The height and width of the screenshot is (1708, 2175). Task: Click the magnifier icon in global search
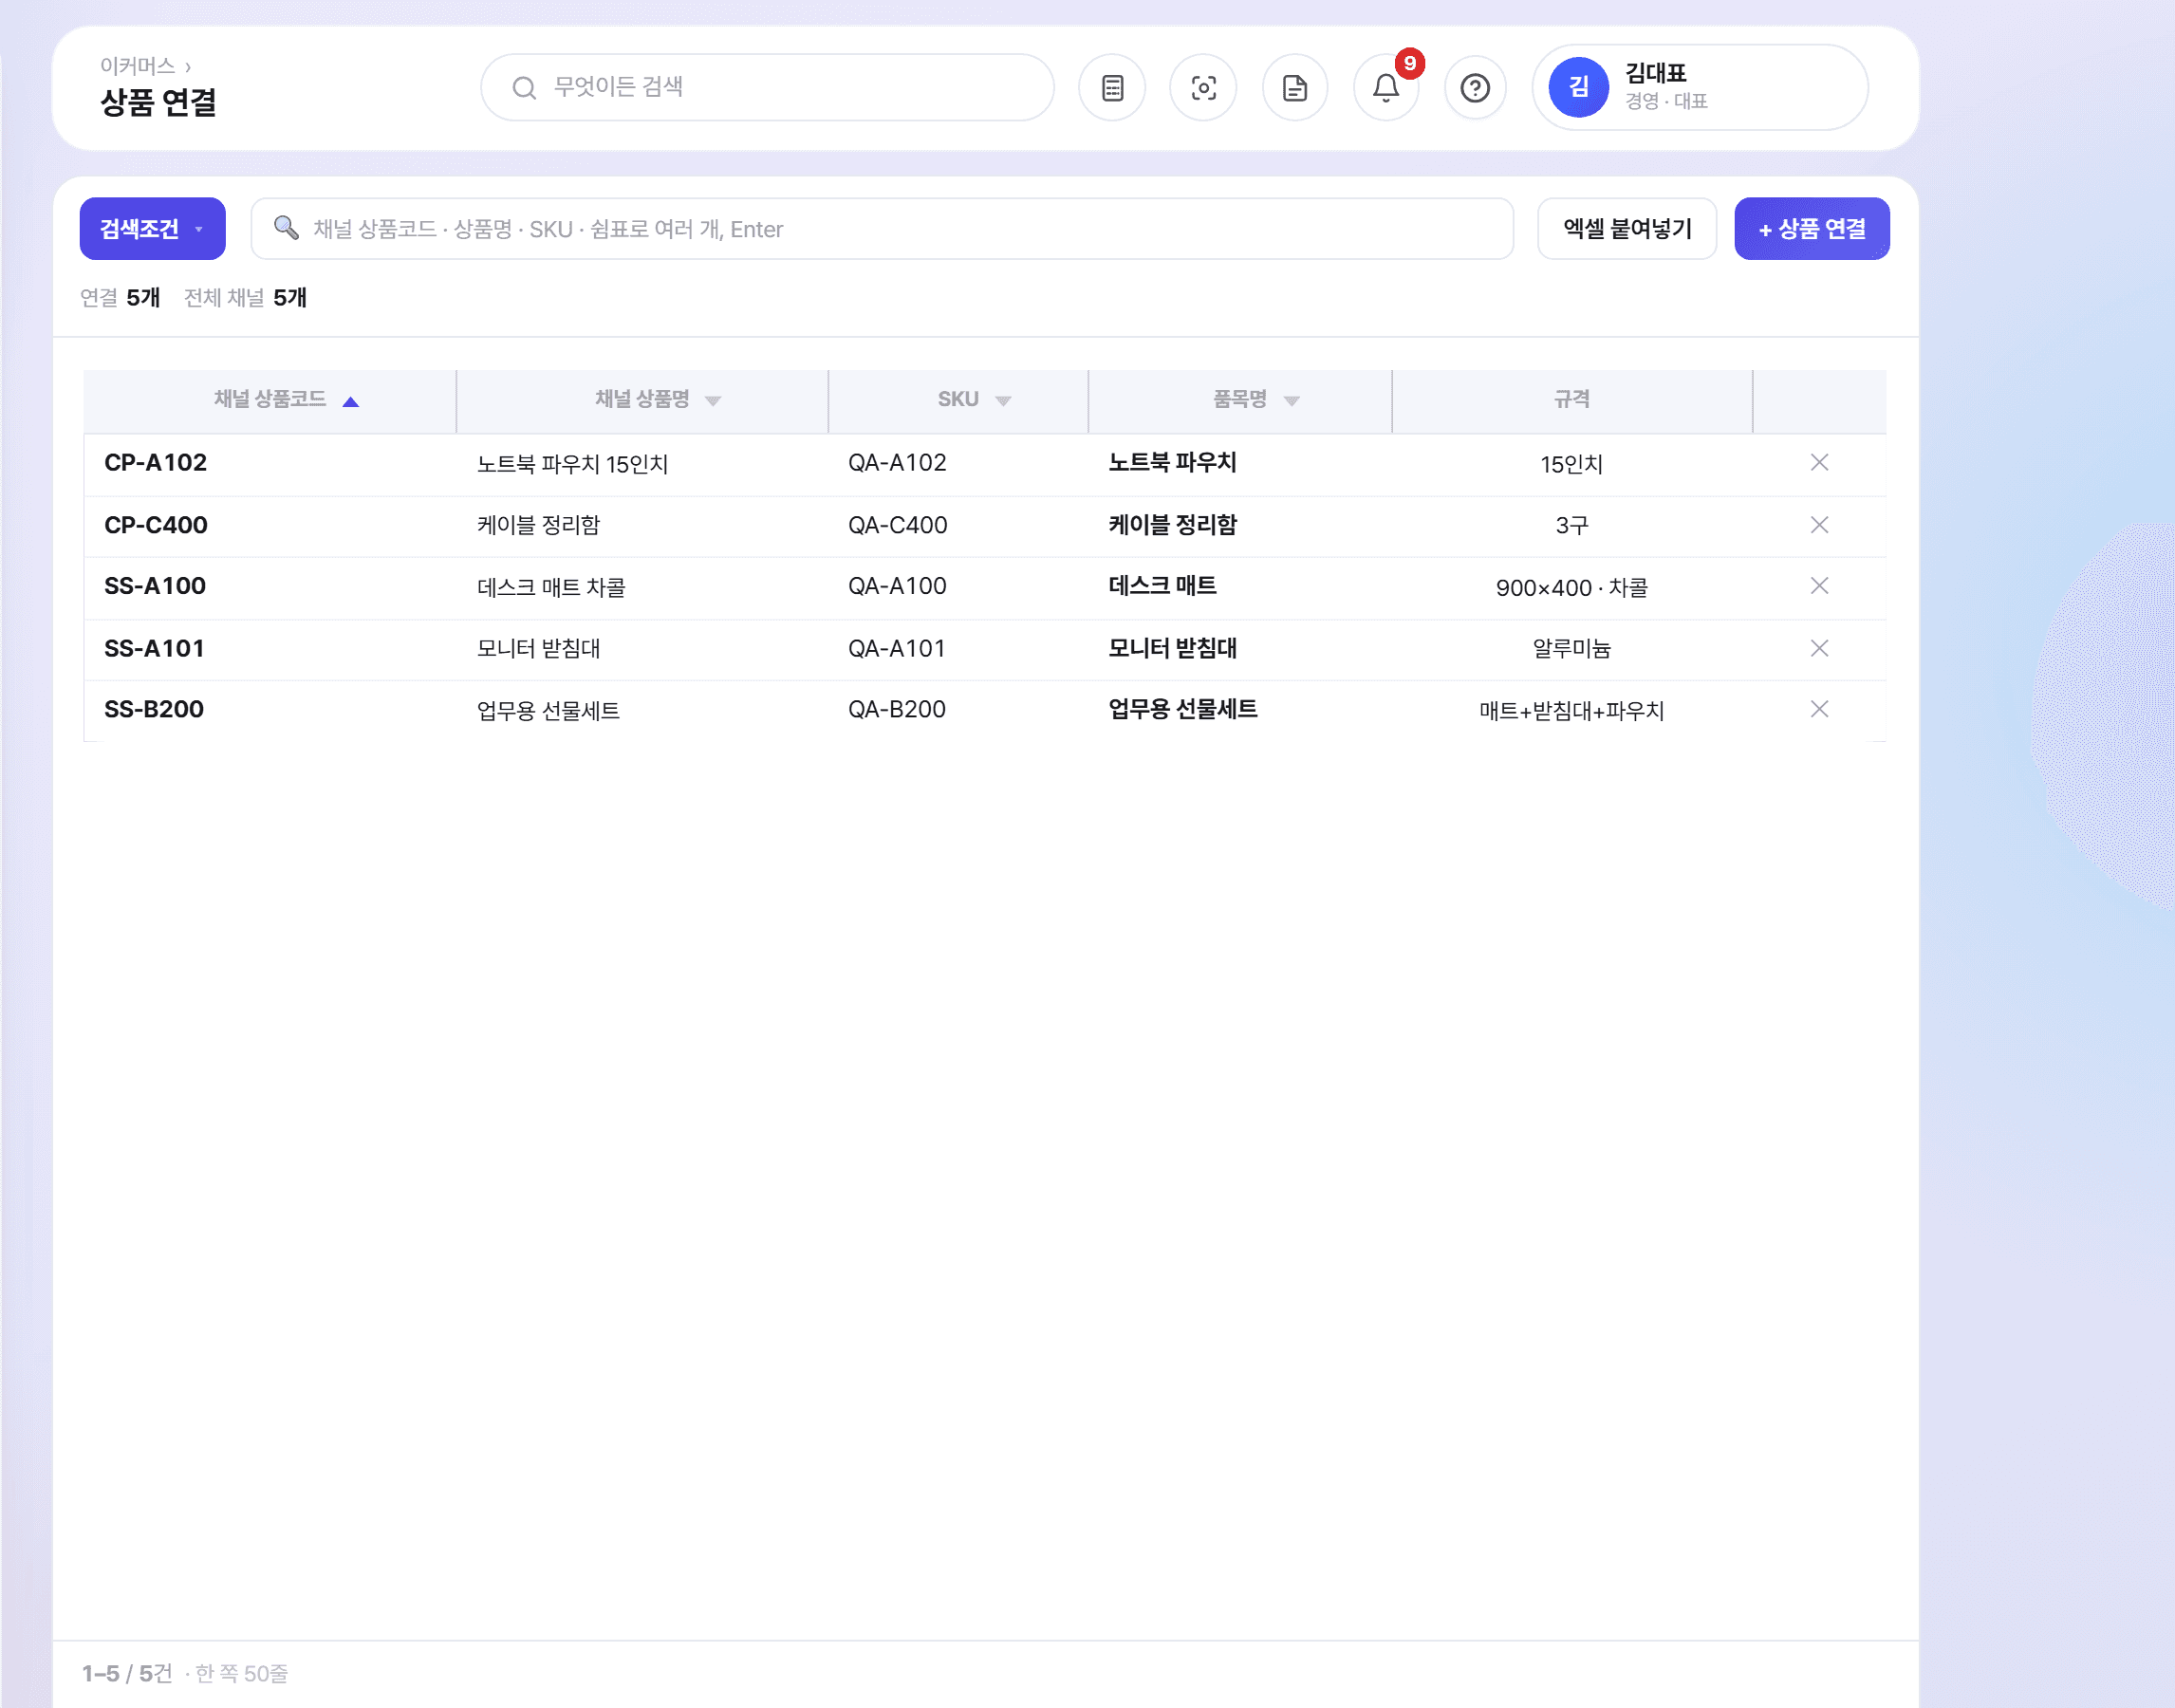[x=524, y=88]
